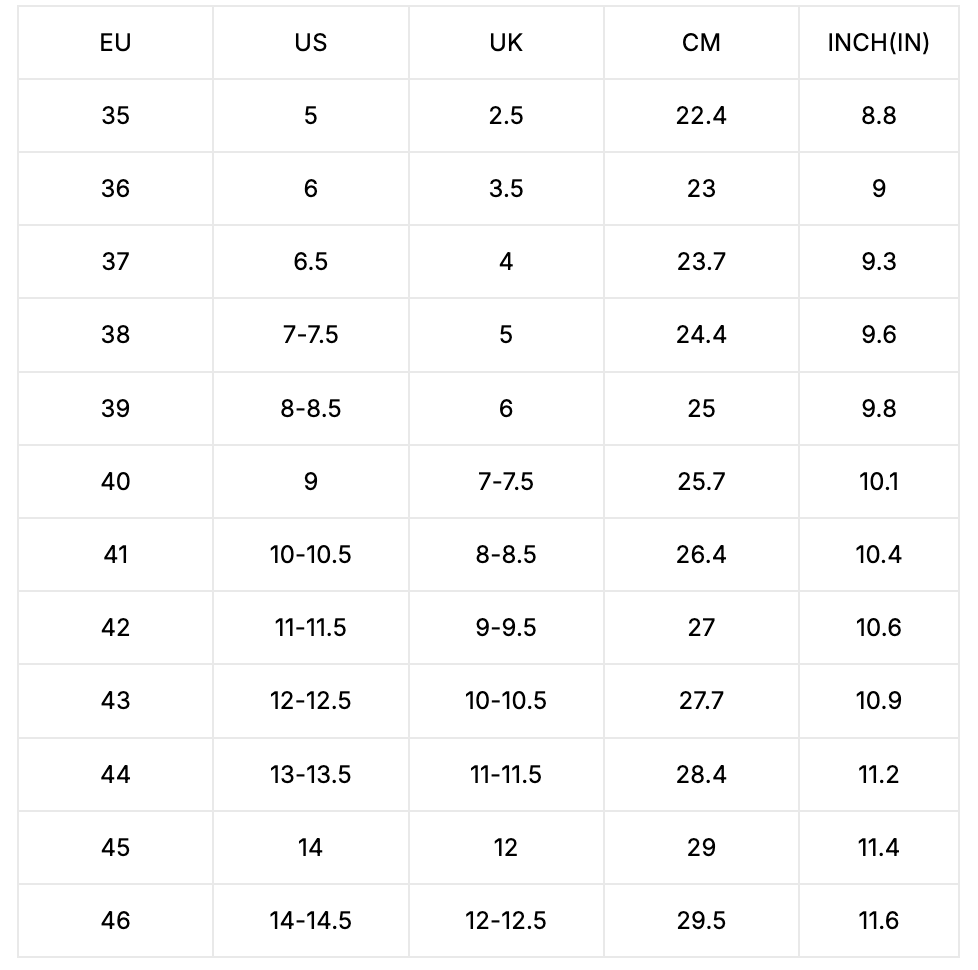Viewport: 978px width, 970px height.
Task: Select the EU size 35 cell
Action: coord(116,116)
